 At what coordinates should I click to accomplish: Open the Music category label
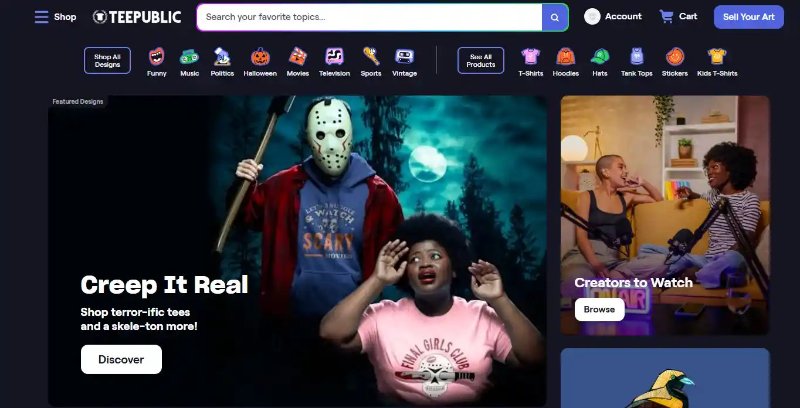tap(189, 73)
